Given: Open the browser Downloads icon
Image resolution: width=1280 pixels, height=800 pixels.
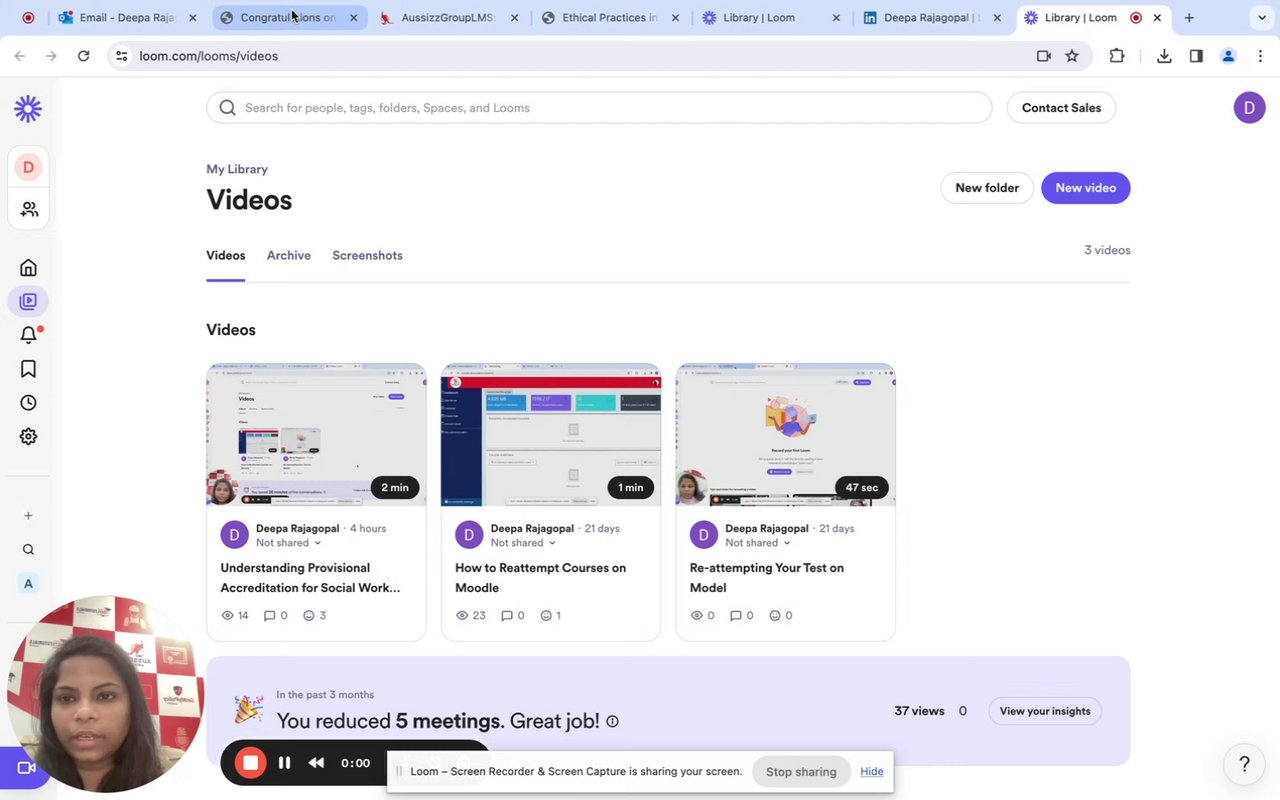Looking at the screenshot, I should [1164, 56].
